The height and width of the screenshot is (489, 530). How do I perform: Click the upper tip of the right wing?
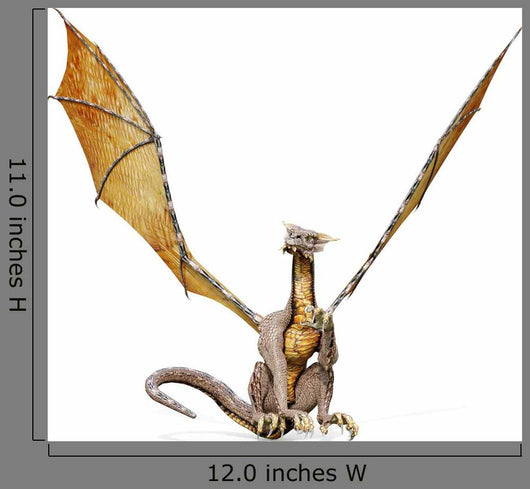pos(517,34)
